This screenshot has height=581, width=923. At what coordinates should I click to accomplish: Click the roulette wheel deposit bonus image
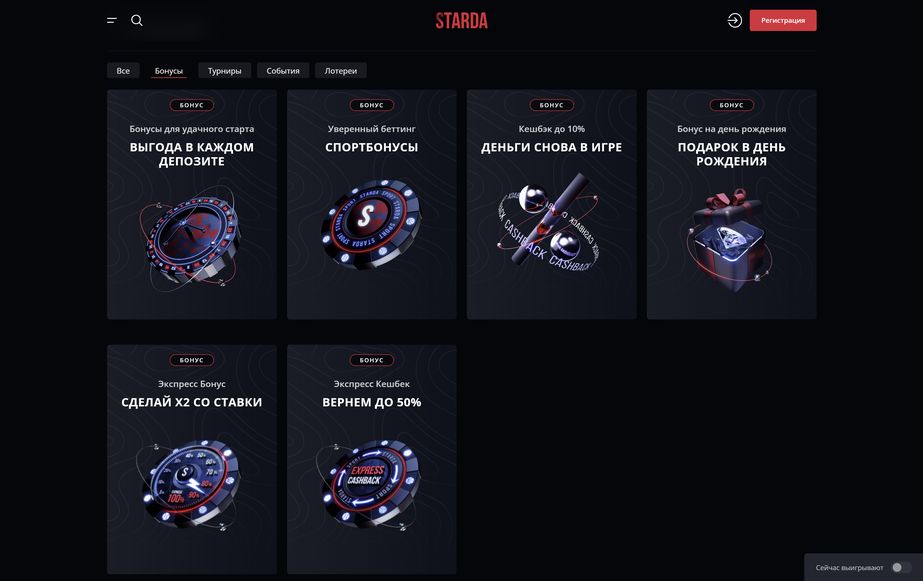click(x=191, y=238)
